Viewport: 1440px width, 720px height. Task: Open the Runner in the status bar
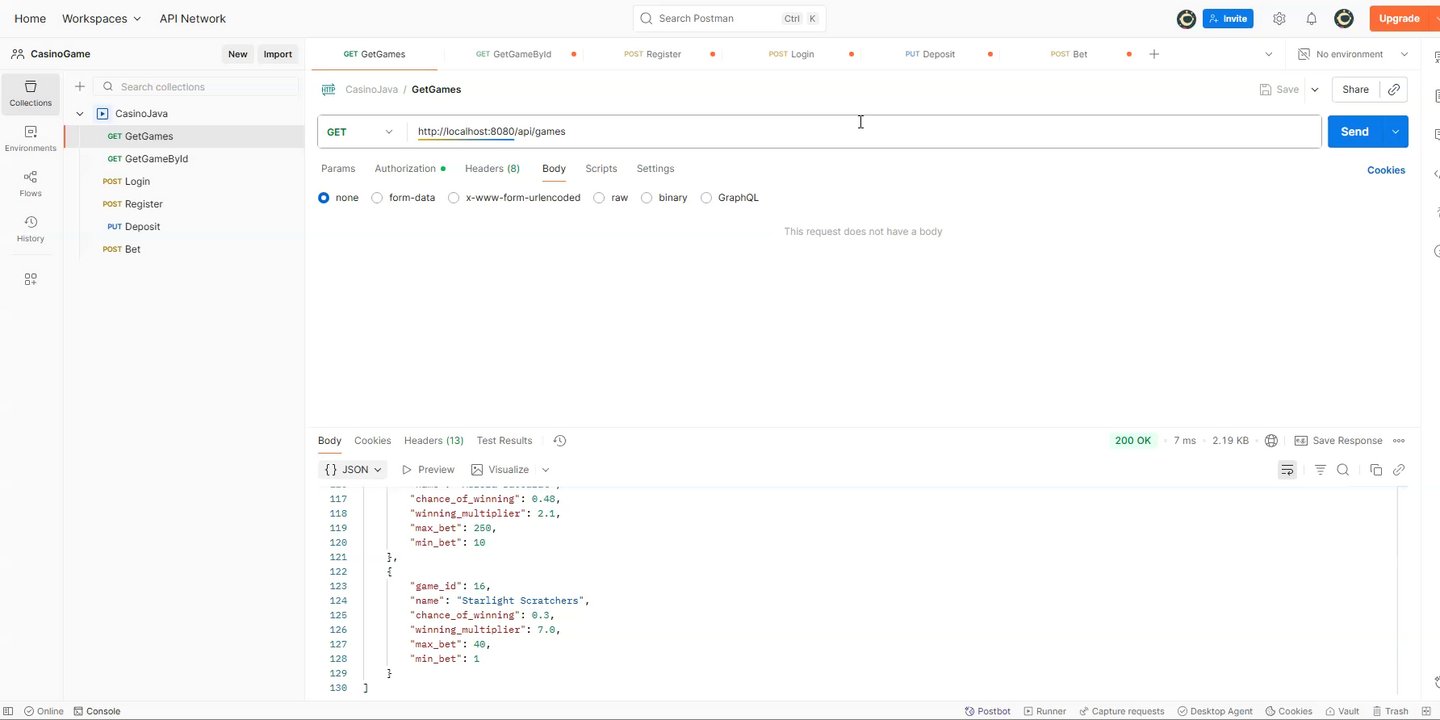(1044, 711)
